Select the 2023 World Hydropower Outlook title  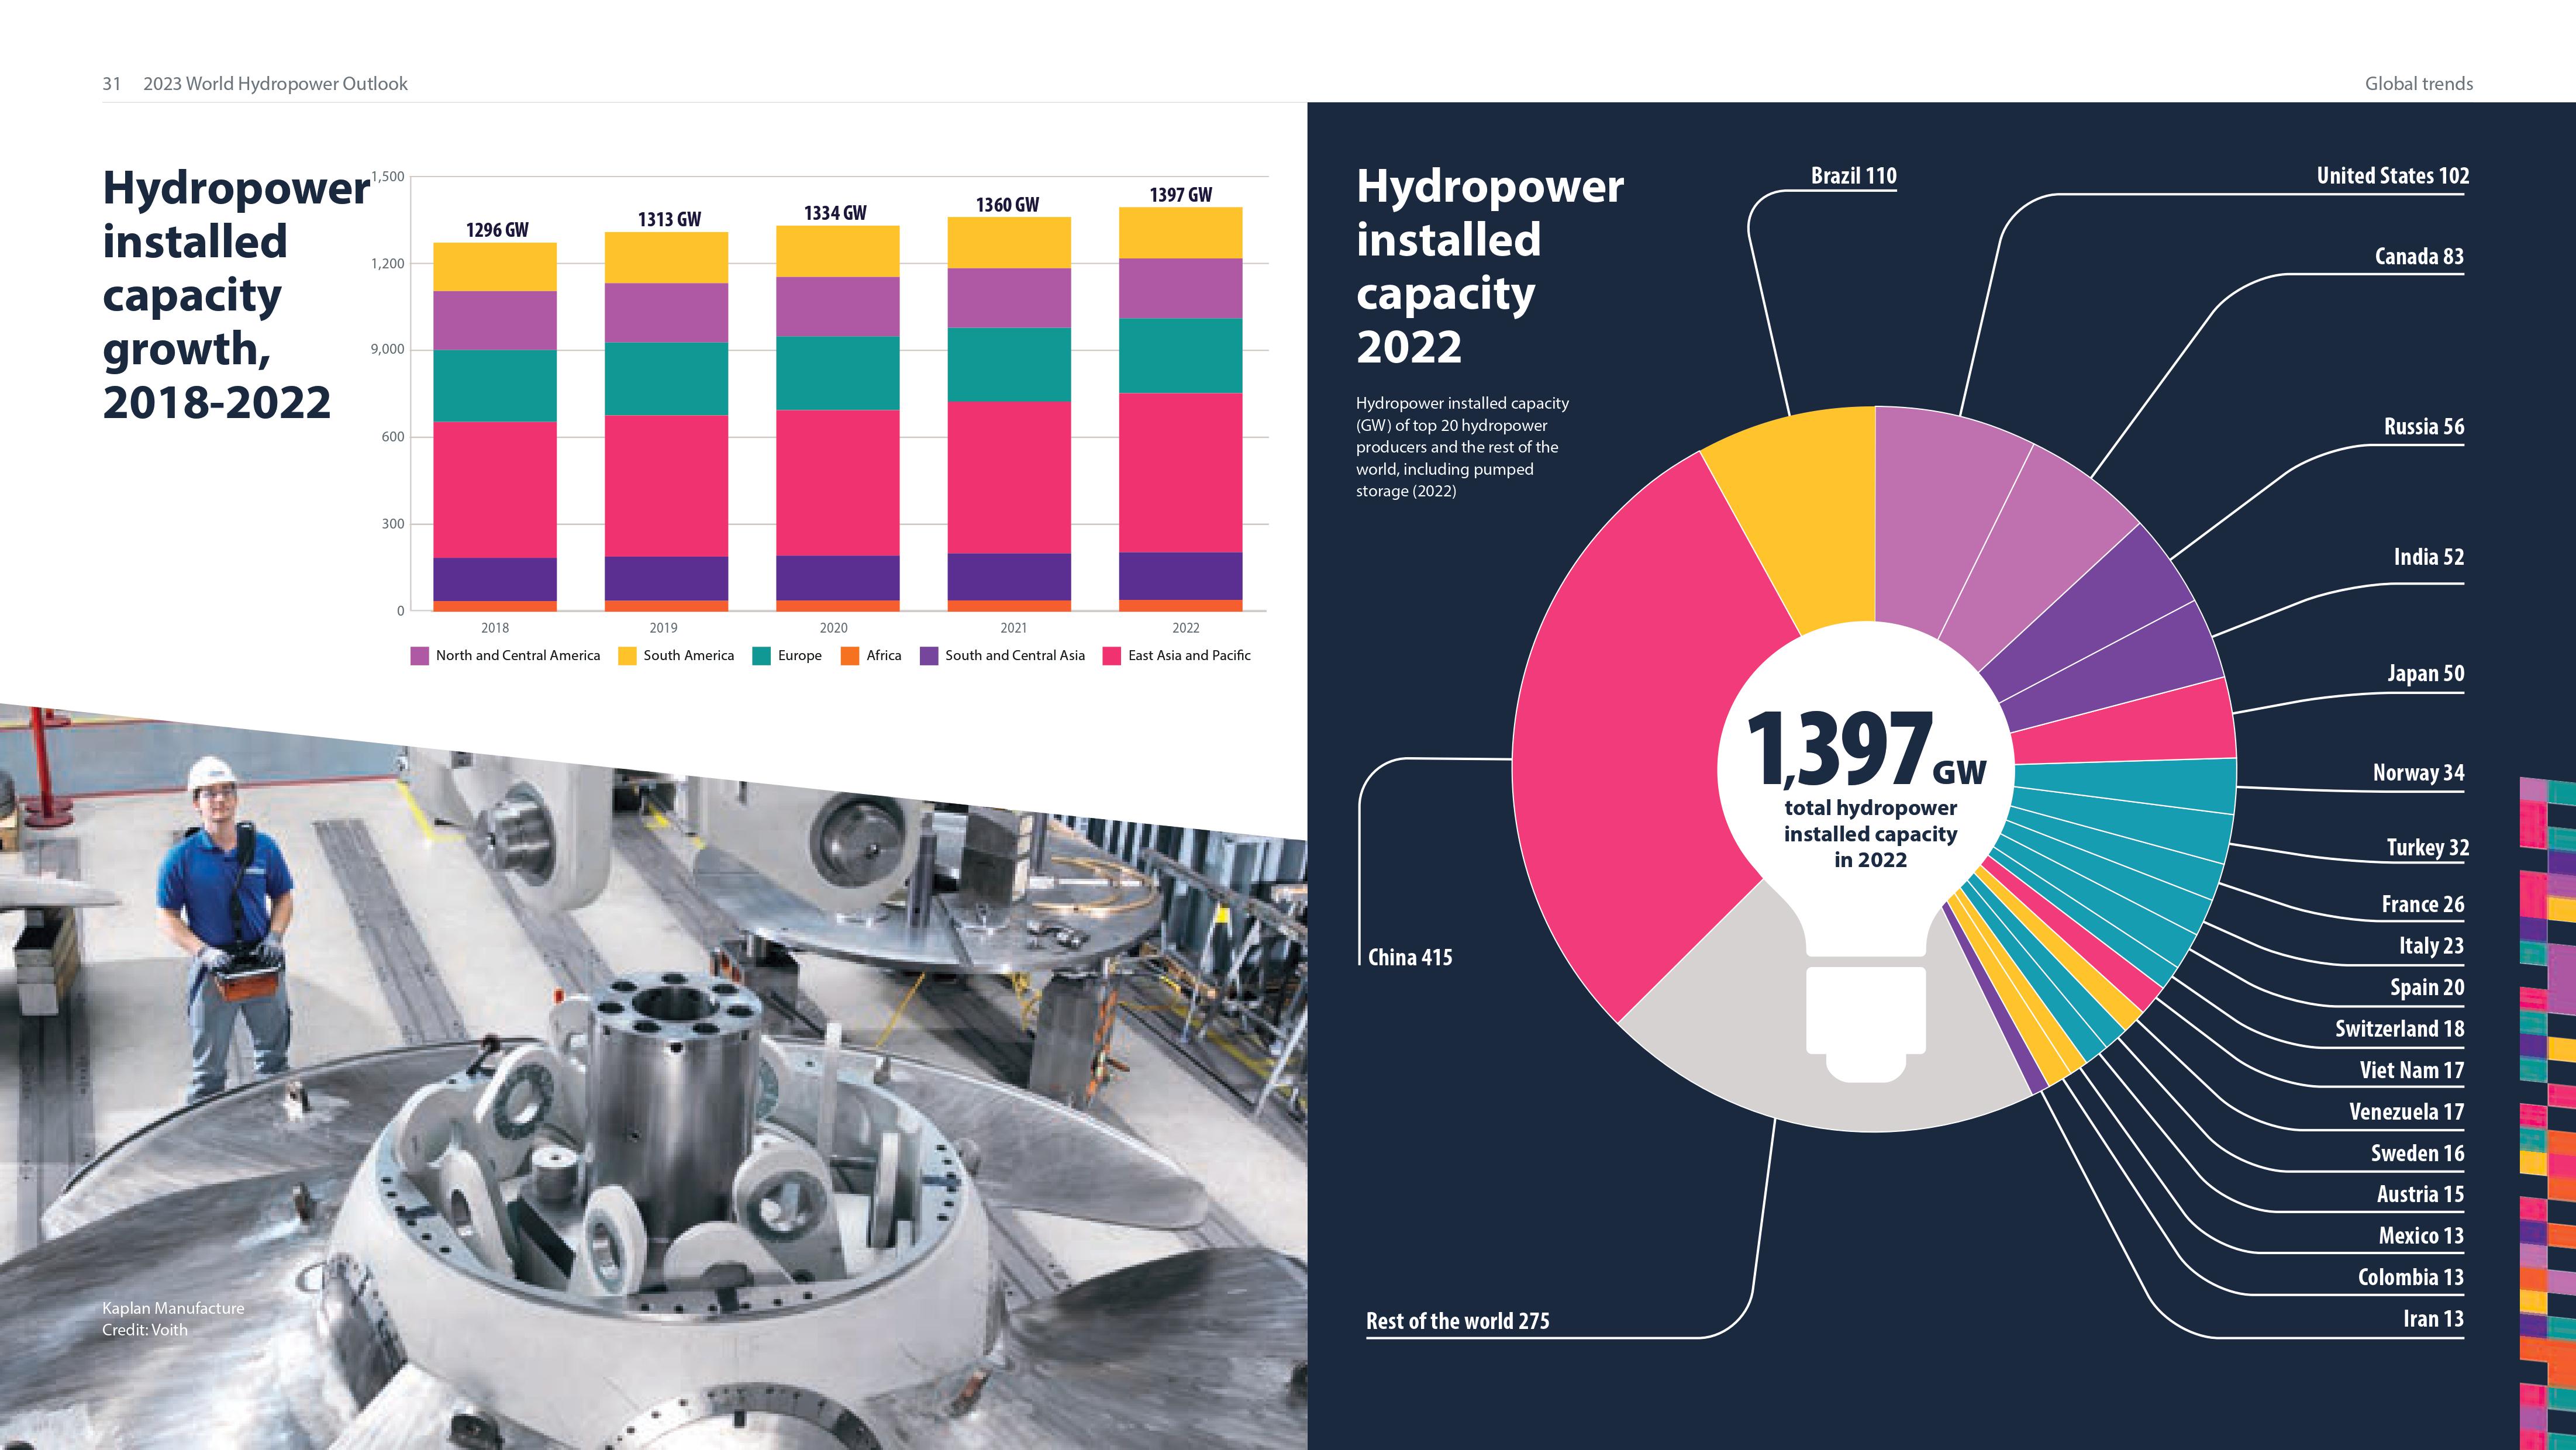click(x=275, y=84)
